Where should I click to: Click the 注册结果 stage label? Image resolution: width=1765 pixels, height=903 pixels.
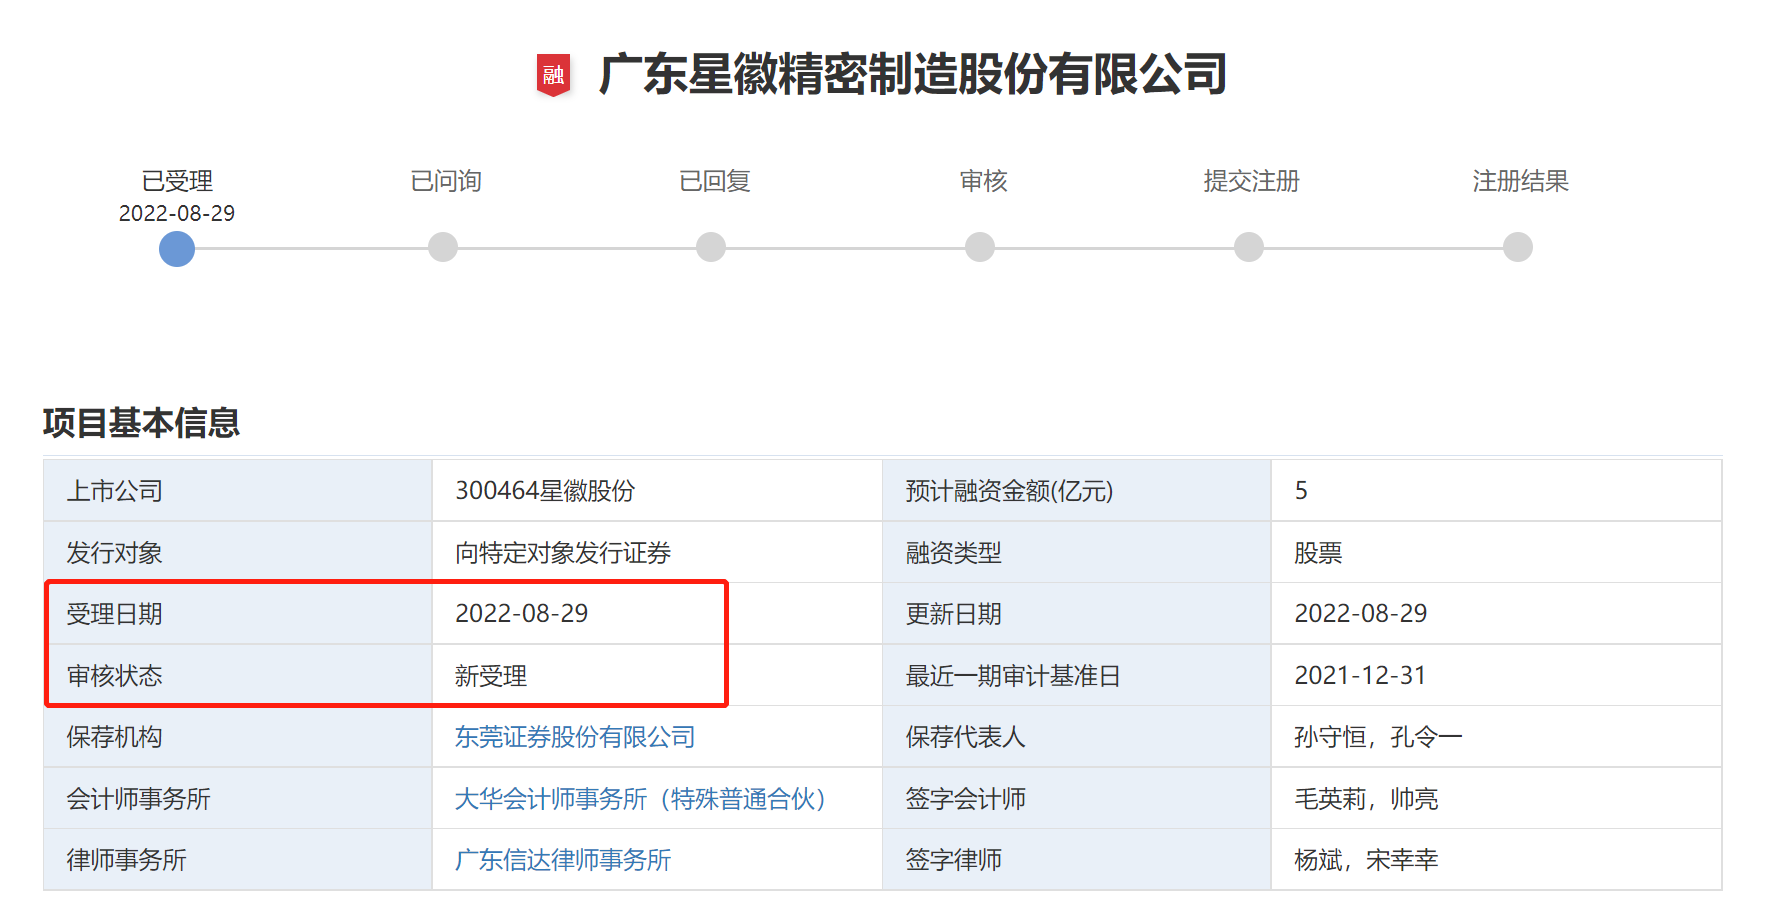point(1521,181)
